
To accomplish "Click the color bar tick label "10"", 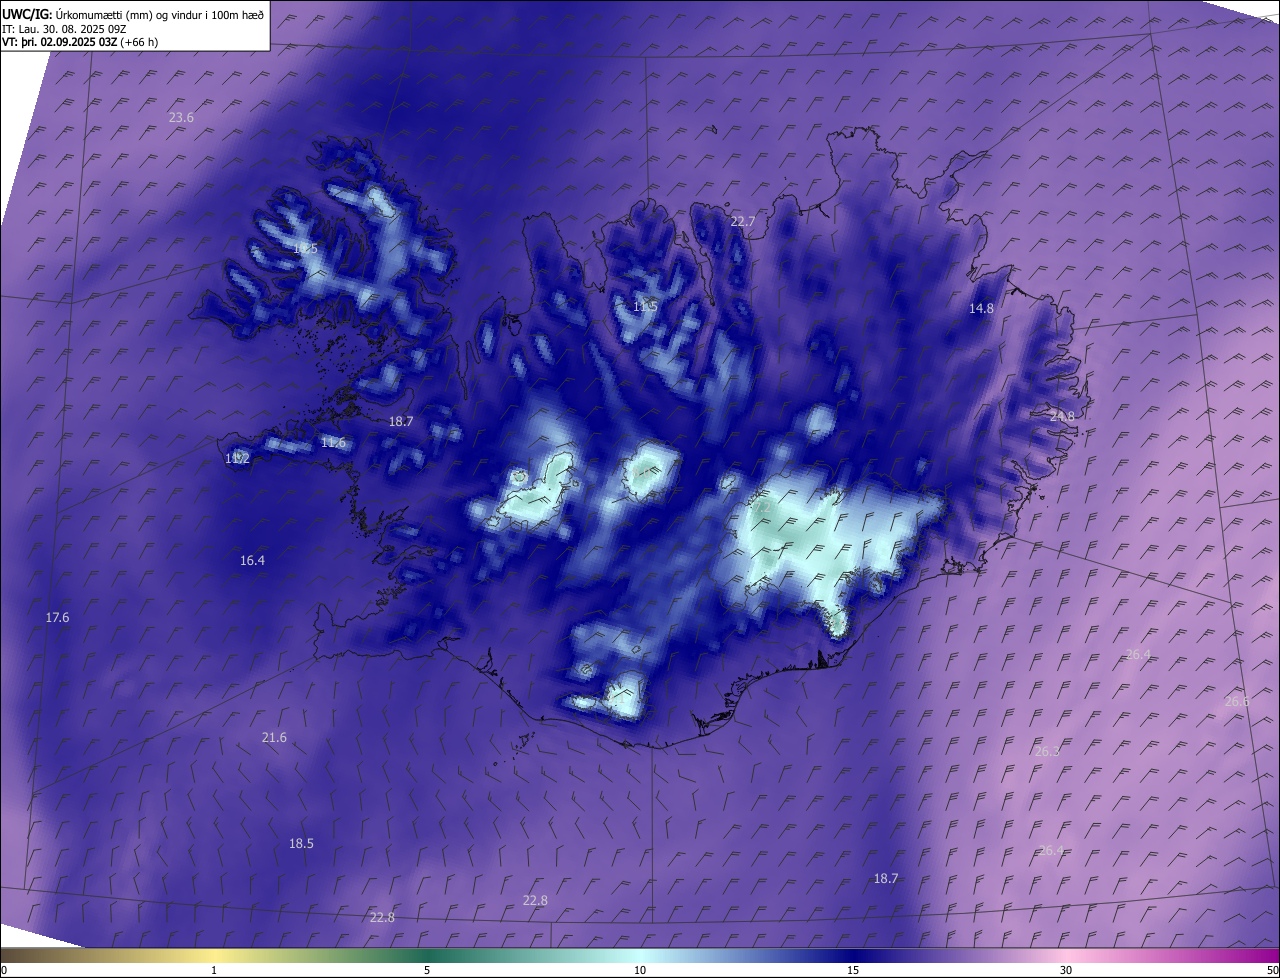I will [x=640, y=970].
